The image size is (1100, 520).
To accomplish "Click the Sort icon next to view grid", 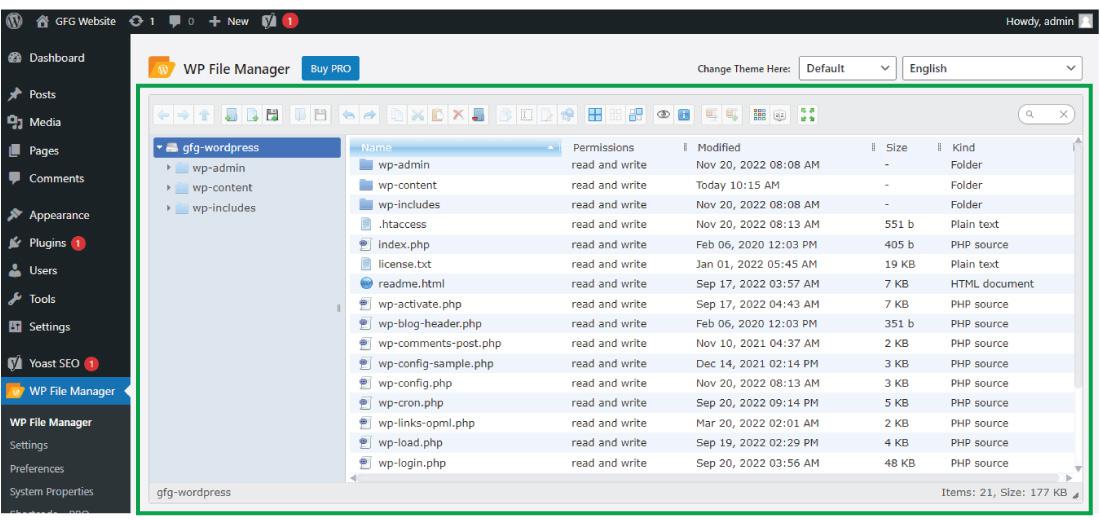I will [780, 114].
